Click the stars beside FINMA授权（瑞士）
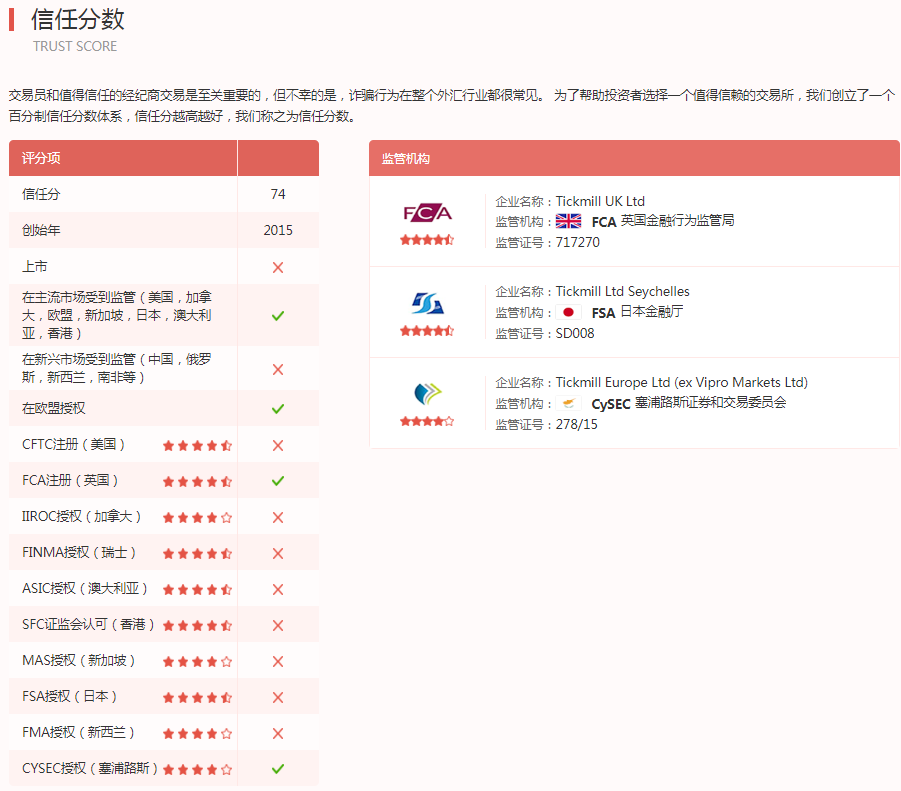The image size is (901, 791). tap(198, 554)
